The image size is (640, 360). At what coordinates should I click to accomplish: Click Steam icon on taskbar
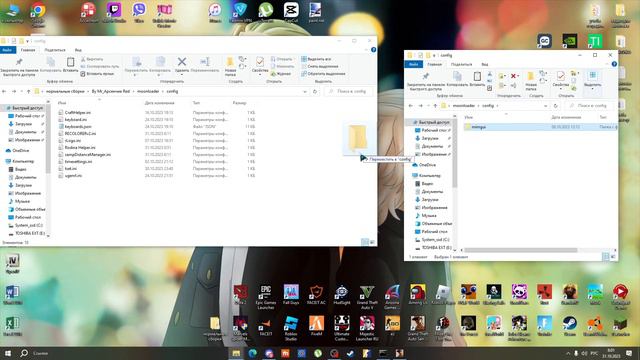pyautogui.click(x=350, y=353)
